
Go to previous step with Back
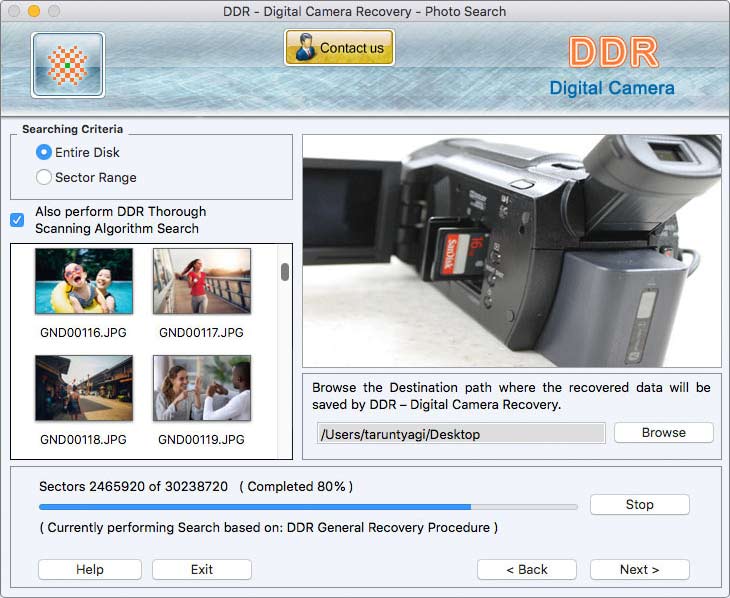point(527,570)
